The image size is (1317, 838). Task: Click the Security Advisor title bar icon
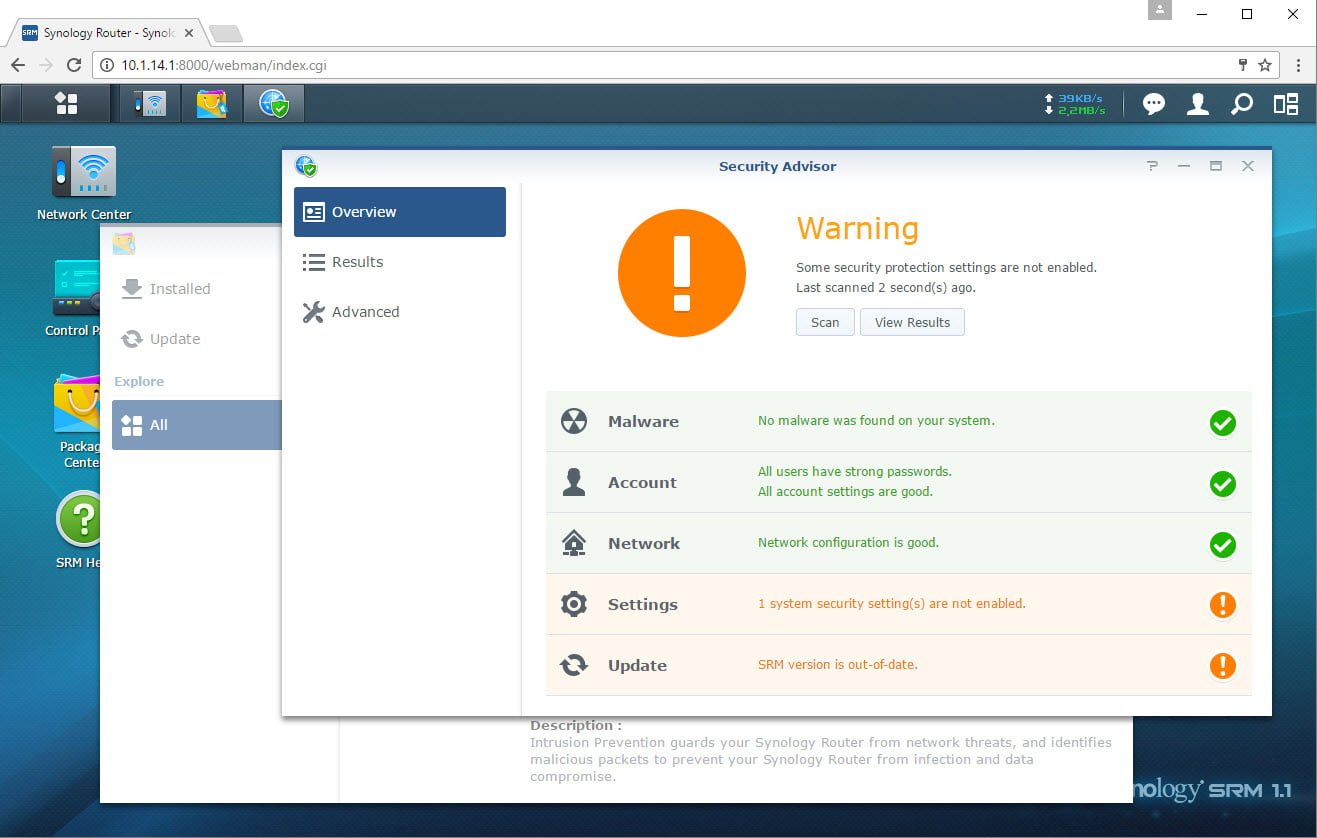click(306, 166)
